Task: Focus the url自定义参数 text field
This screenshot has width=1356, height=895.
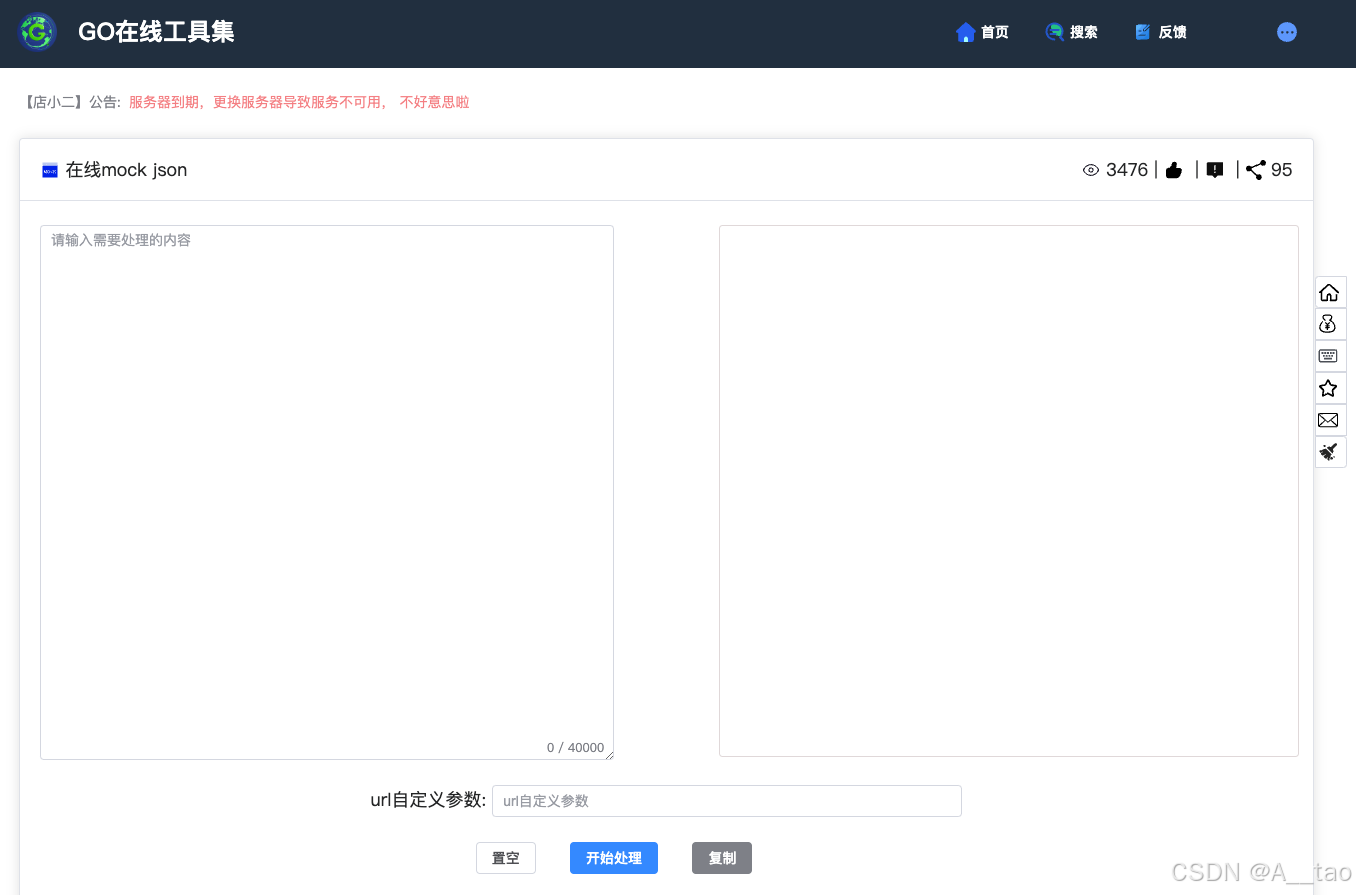Action: 727,801
